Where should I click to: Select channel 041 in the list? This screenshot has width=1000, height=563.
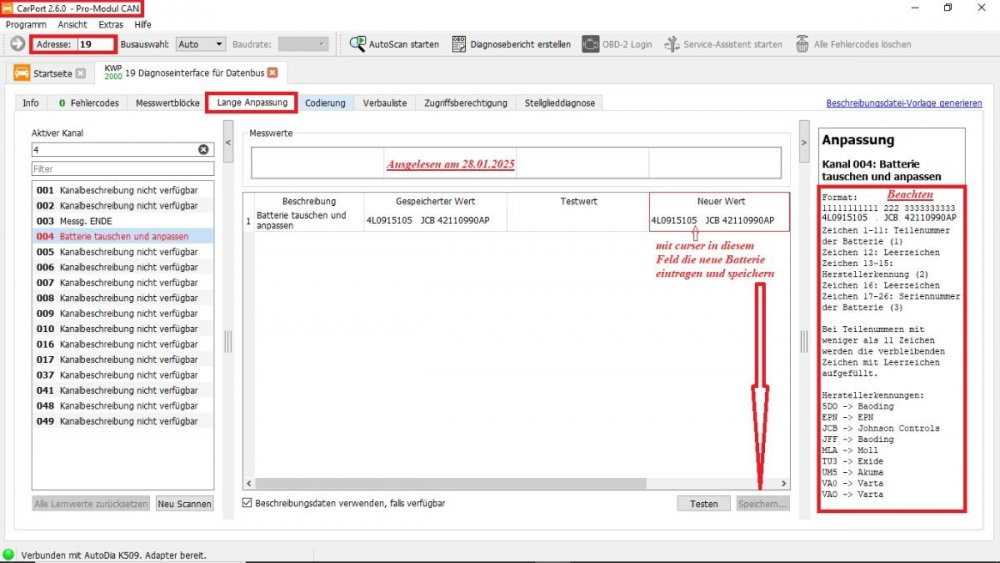[123, 390]
